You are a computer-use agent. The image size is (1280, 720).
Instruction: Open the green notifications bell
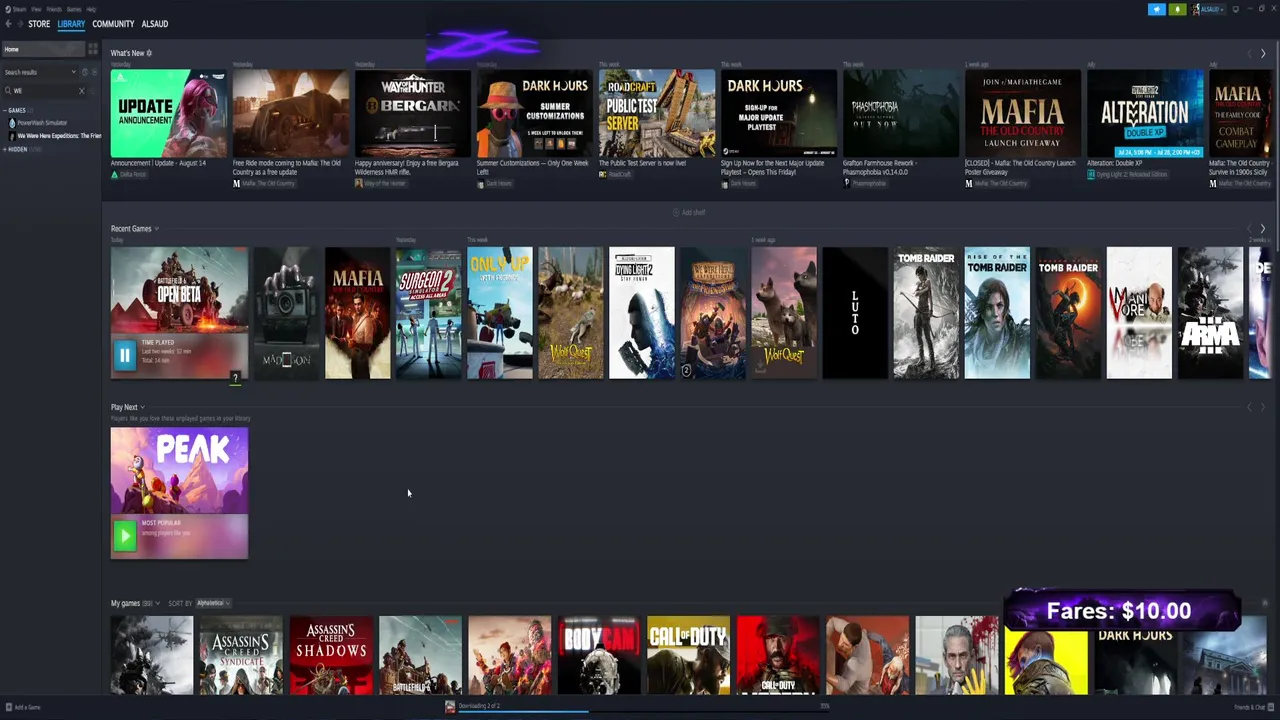click(1177, 9)
